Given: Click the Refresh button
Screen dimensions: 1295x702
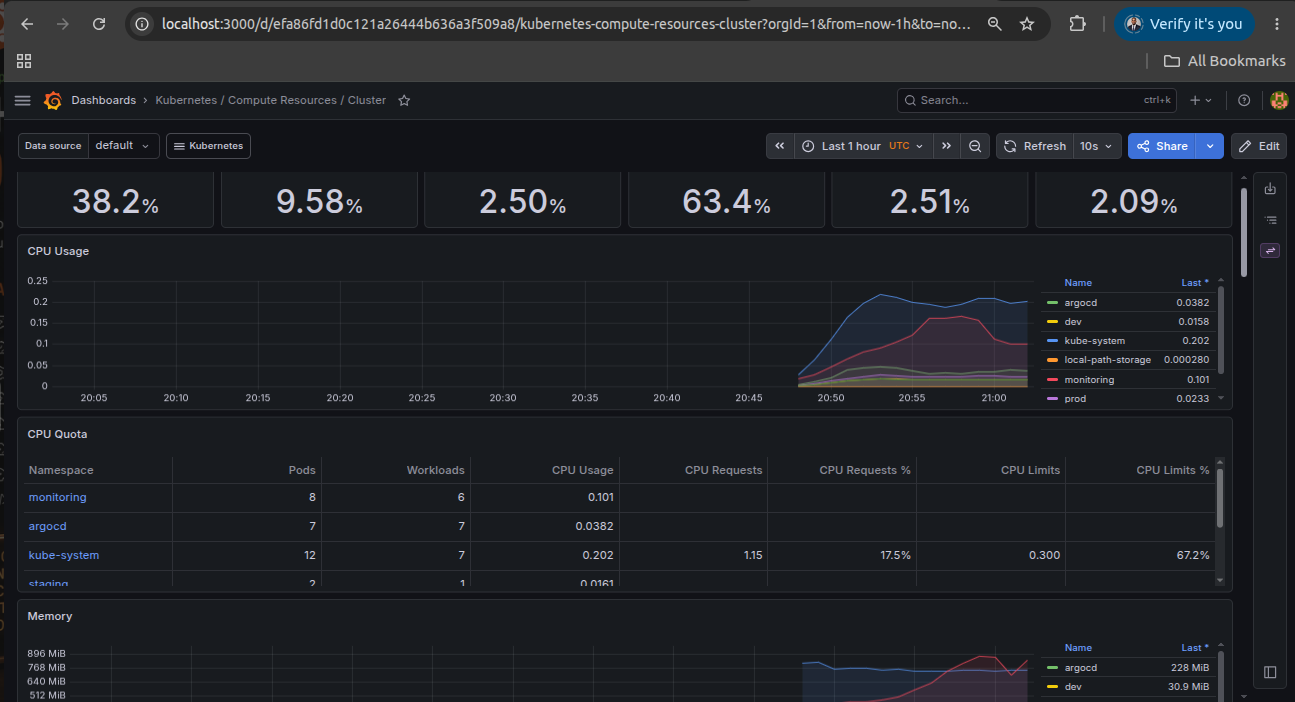Looking at the screenshot, I should point(1035,146).
